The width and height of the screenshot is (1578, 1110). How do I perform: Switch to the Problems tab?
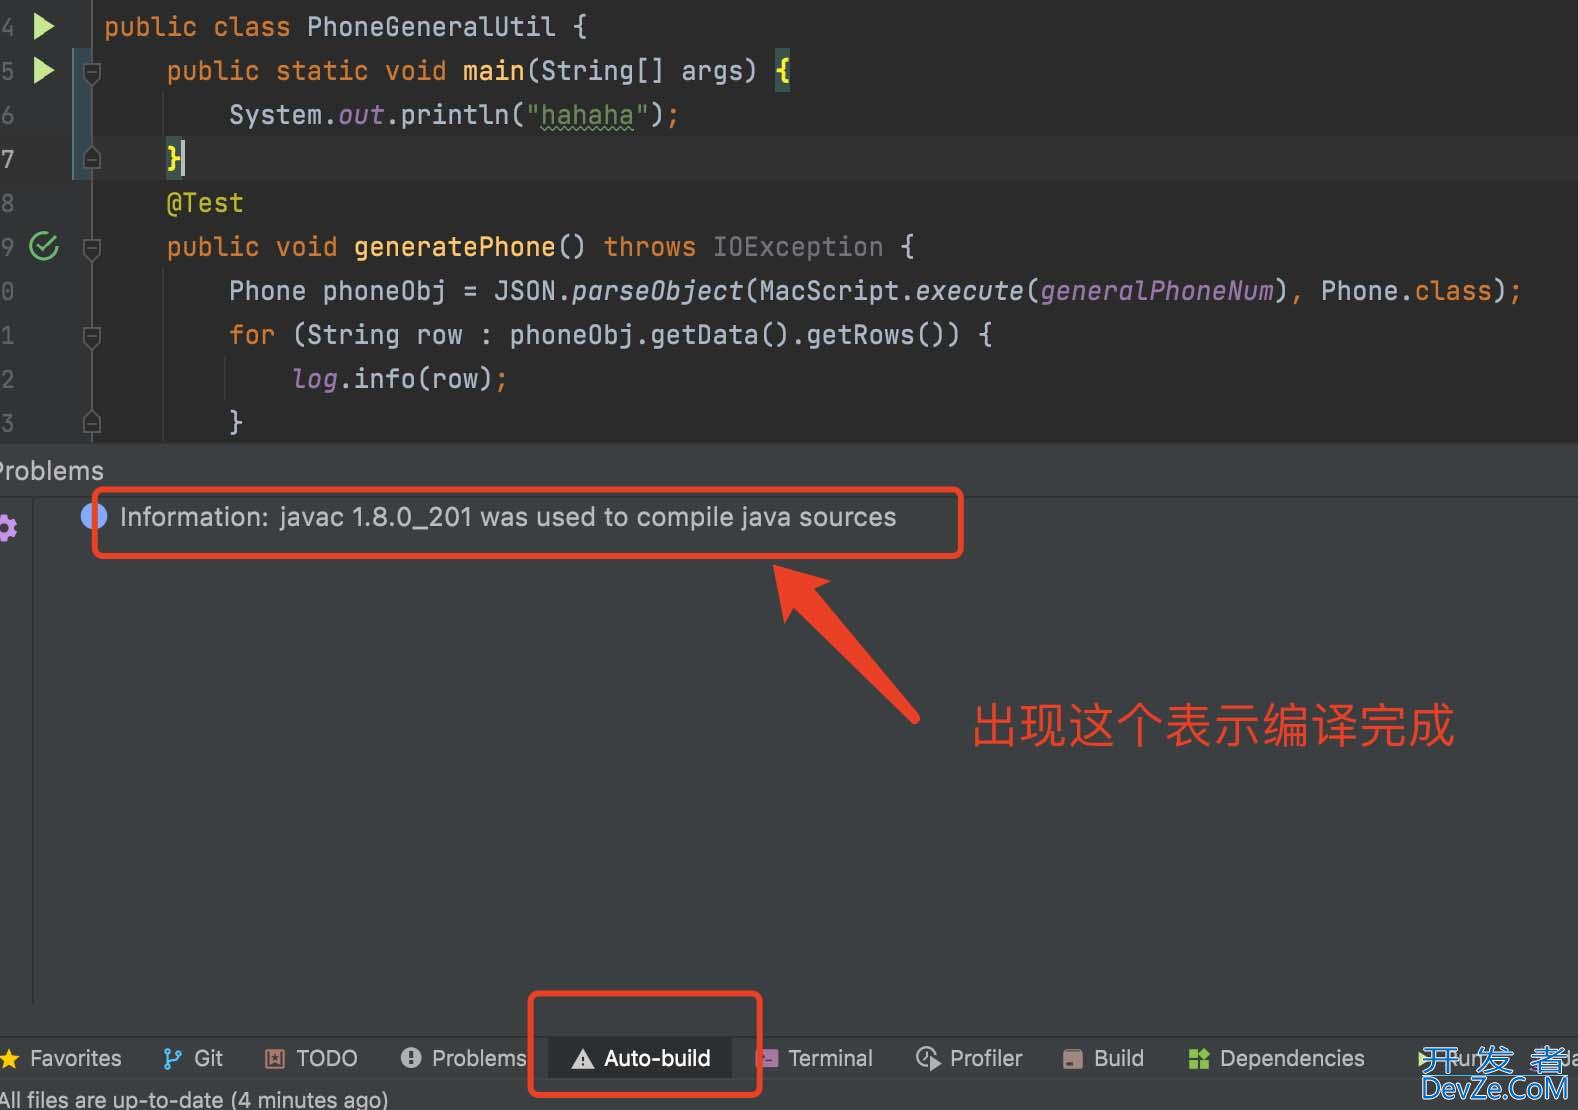[x=463, y=1058]
